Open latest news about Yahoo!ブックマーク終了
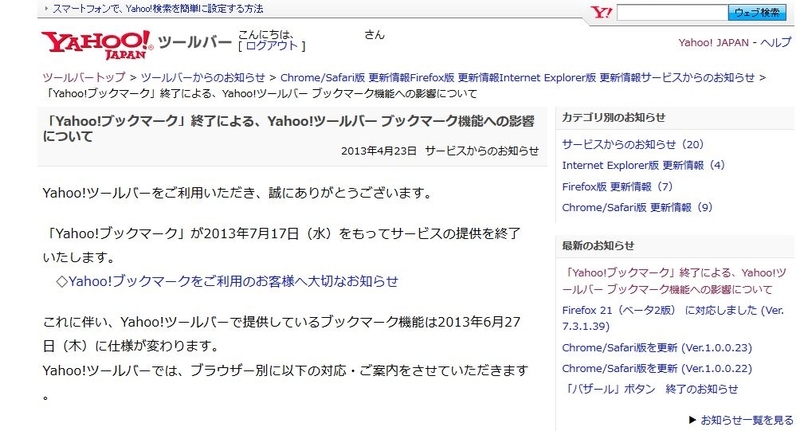The width and height of the screenshot is (800, 431). coord(673,281)
